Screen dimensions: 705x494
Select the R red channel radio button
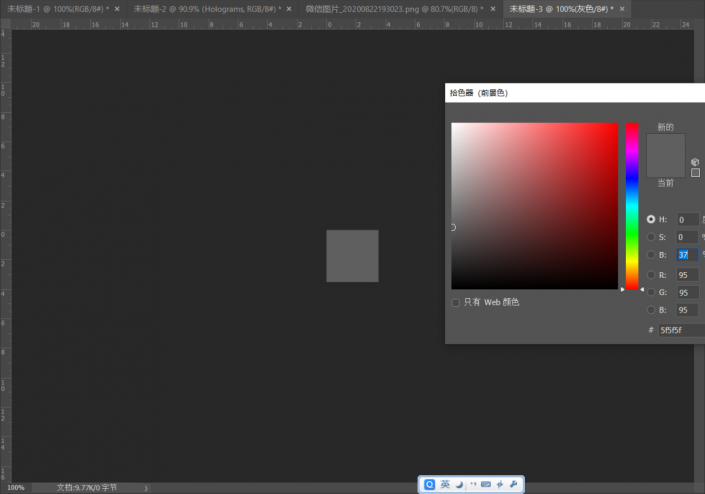point(651,273)
